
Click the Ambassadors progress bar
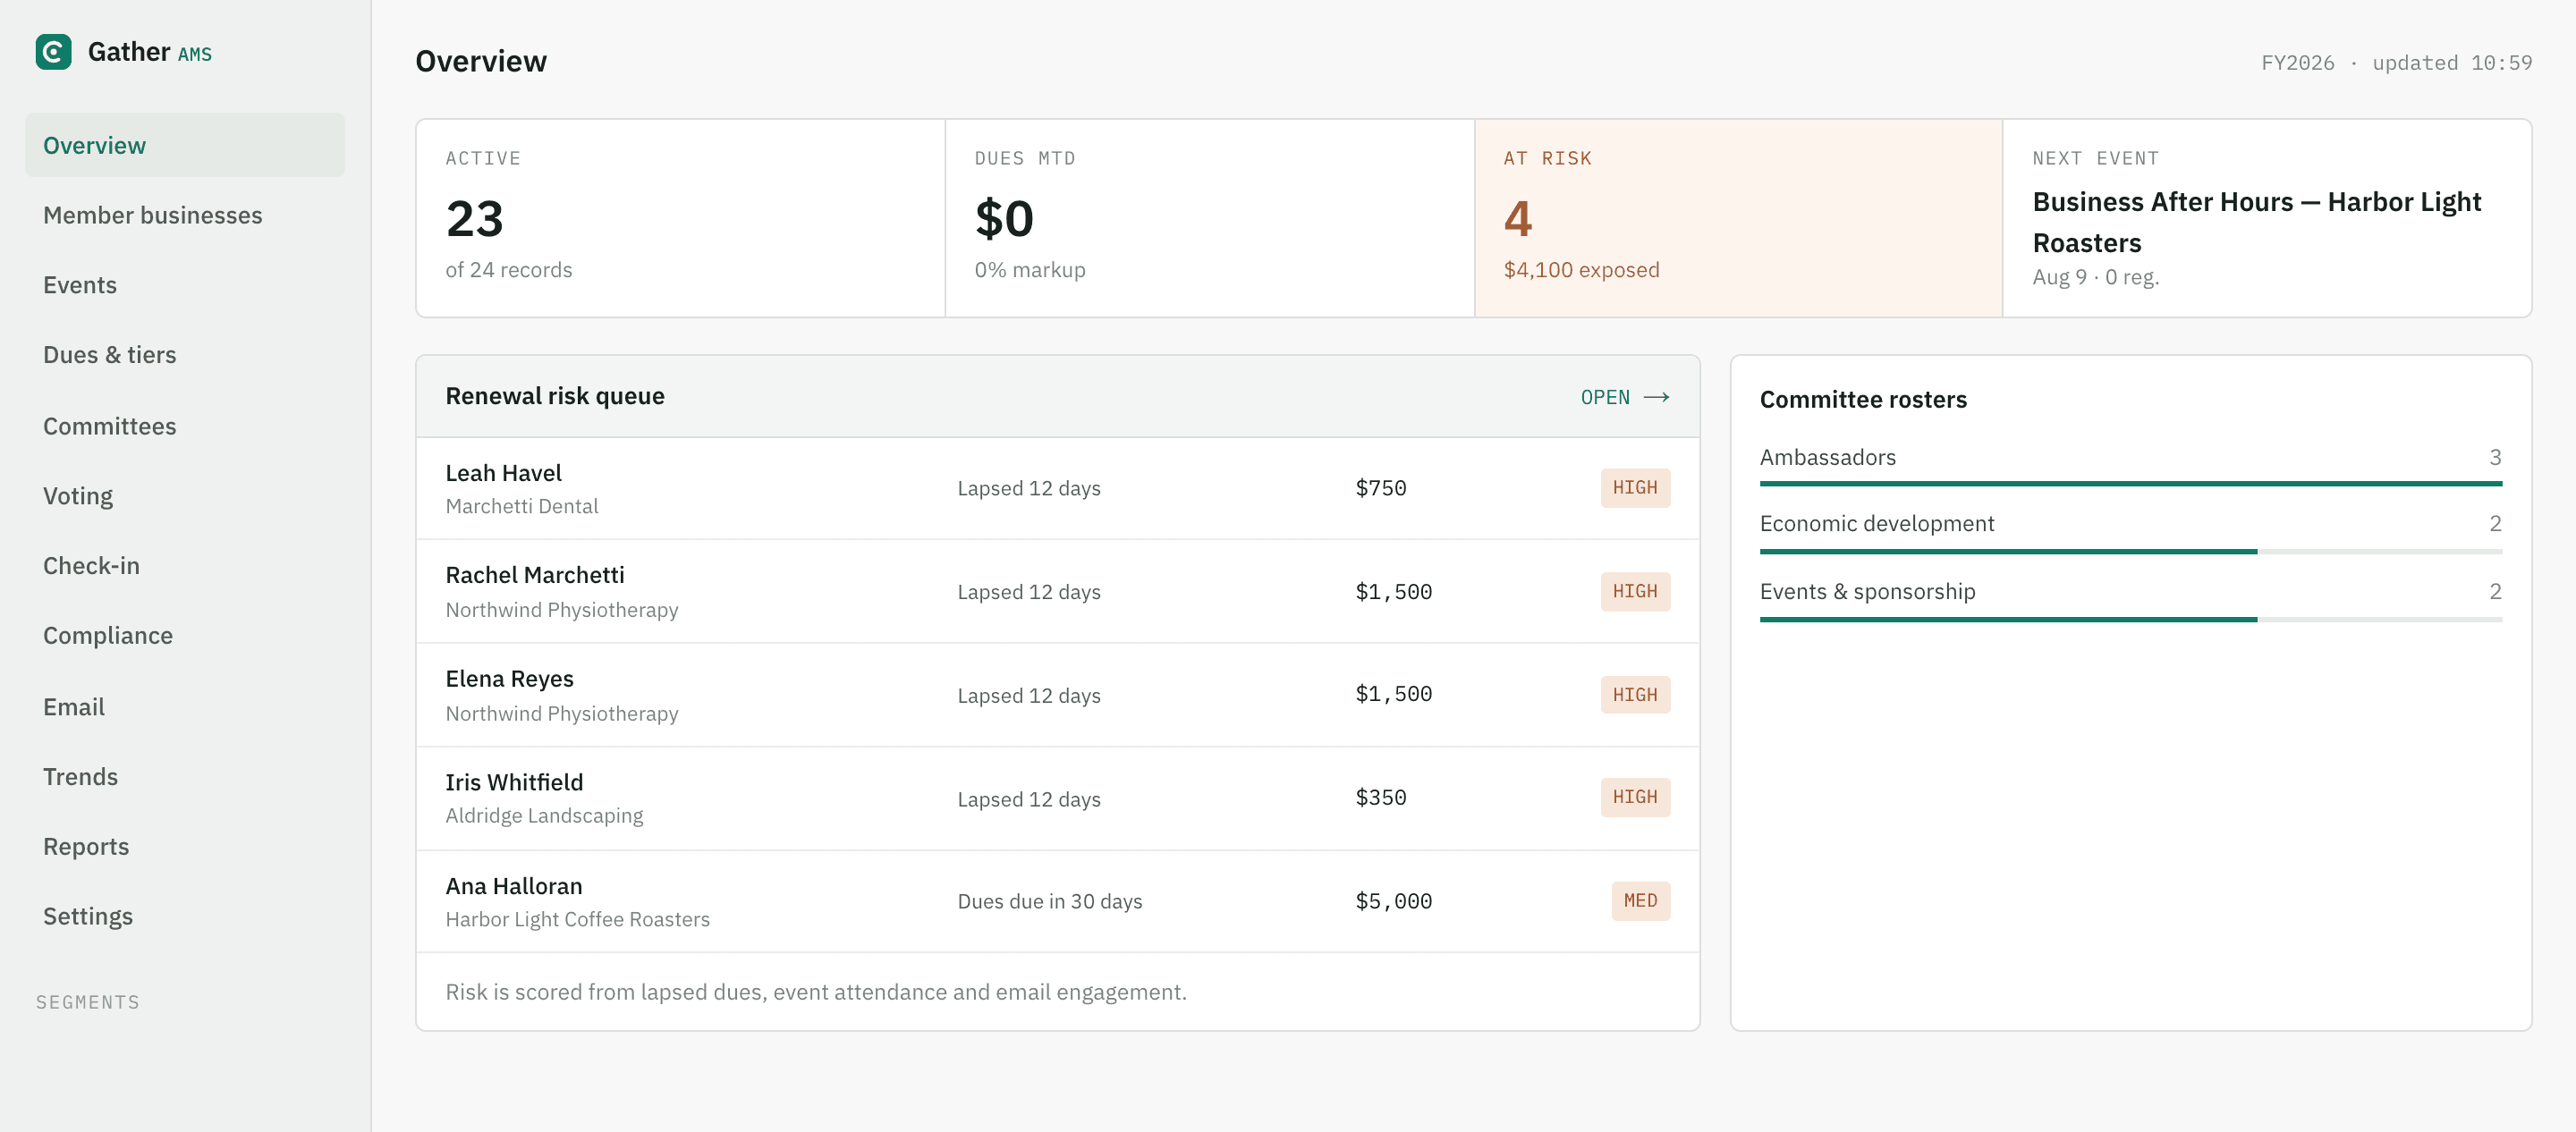[2130, 484]
